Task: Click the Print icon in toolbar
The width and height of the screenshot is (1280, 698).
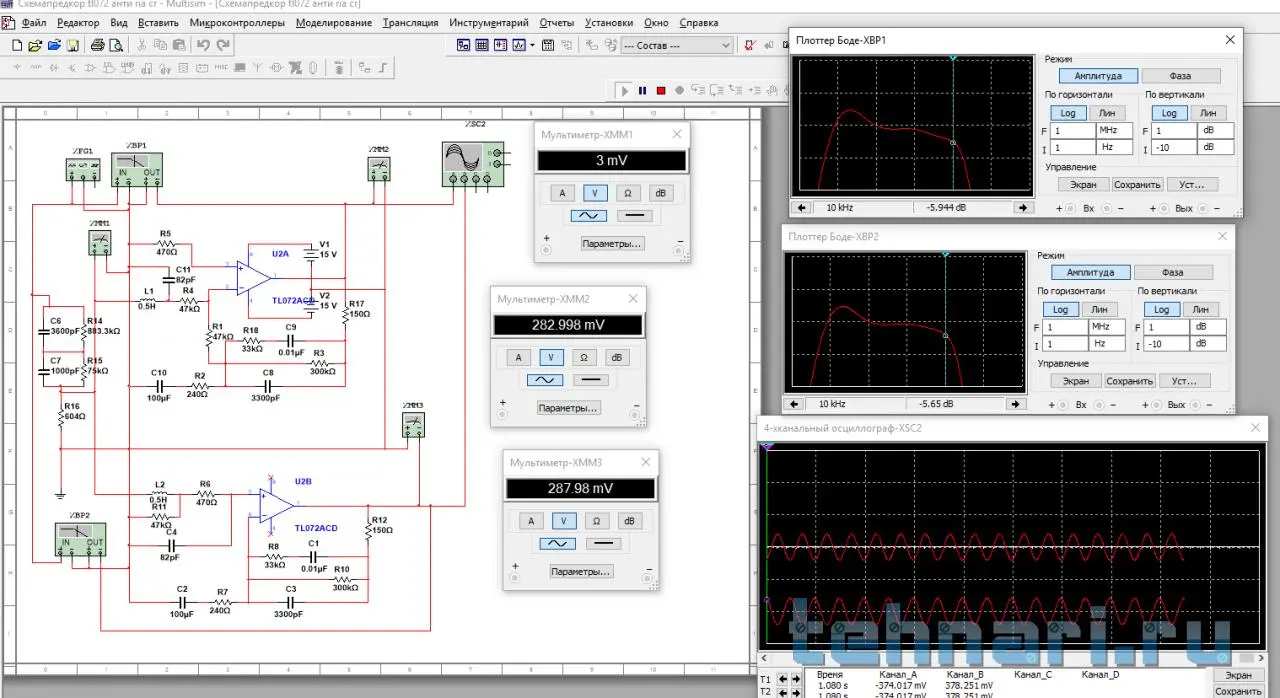Action: click(98, 45)
